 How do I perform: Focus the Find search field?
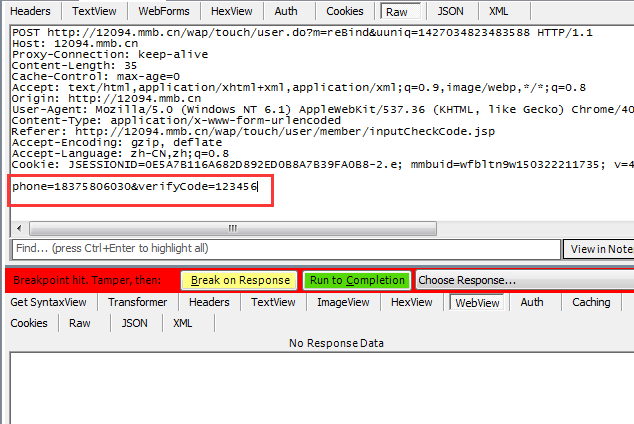(286, 249)
